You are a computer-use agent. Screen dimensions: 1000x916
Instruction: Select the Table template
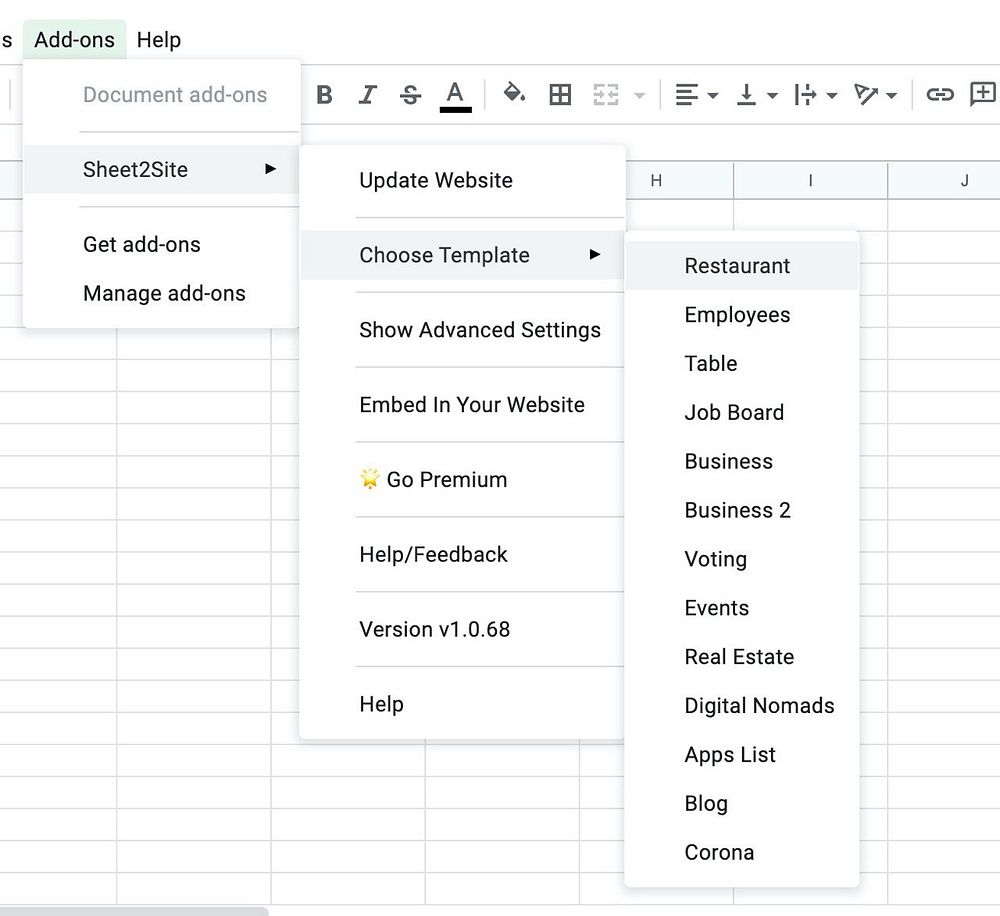coord(742,364)
